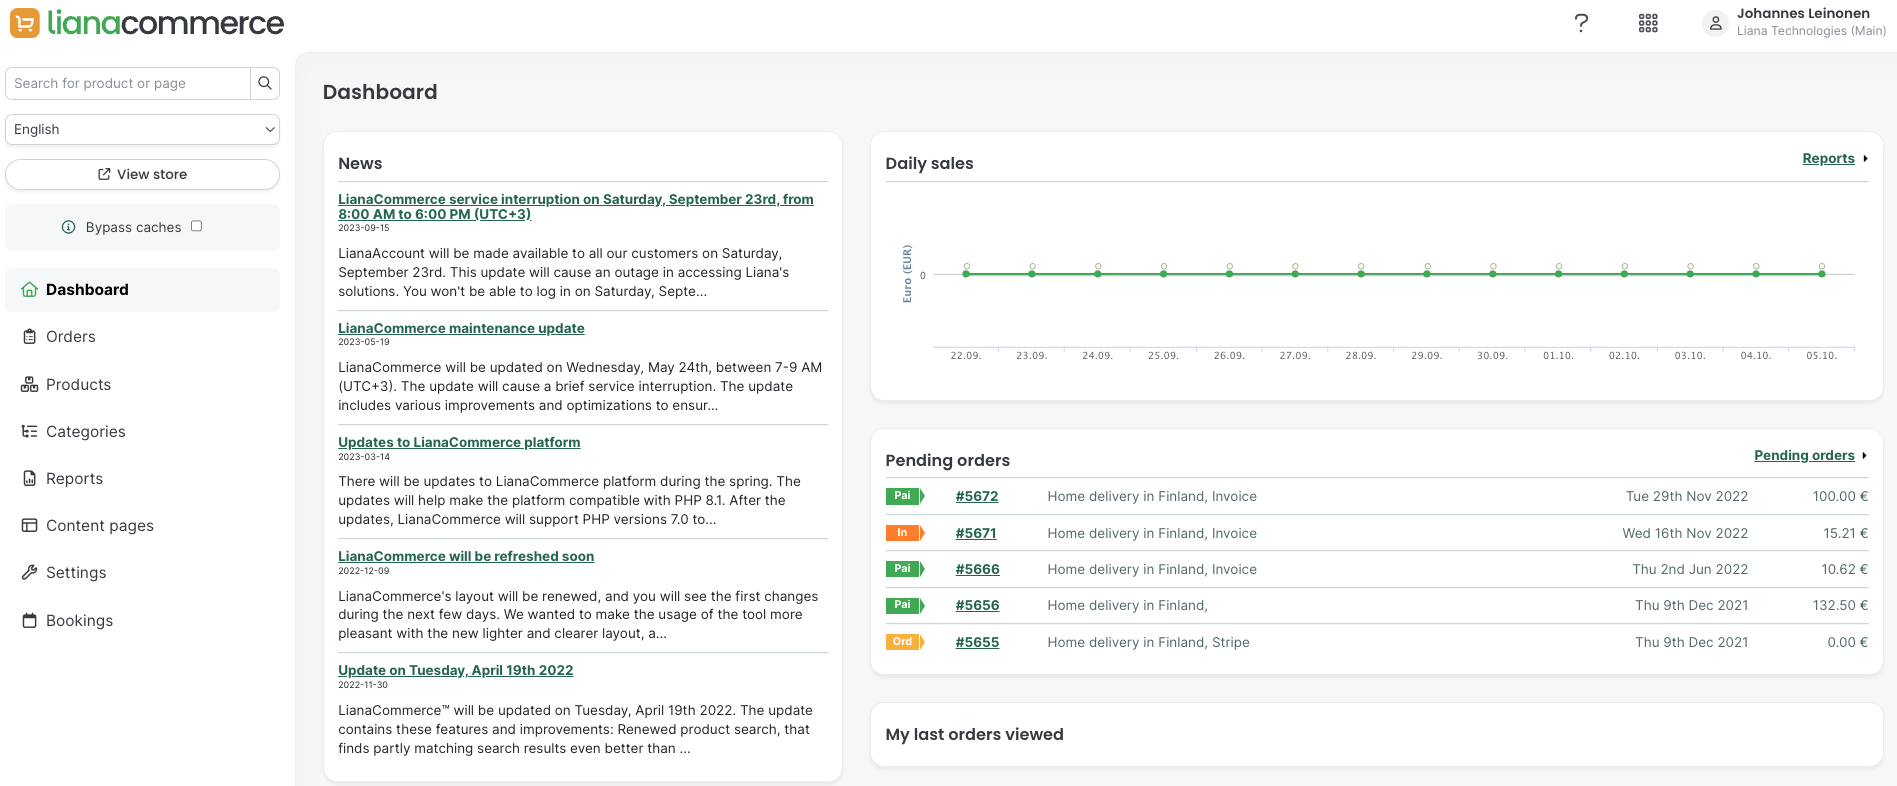Click the LianaCommerce cart logo icon
The height and width of the screenshot is (786, 1897).
click(x=24, y=23)
